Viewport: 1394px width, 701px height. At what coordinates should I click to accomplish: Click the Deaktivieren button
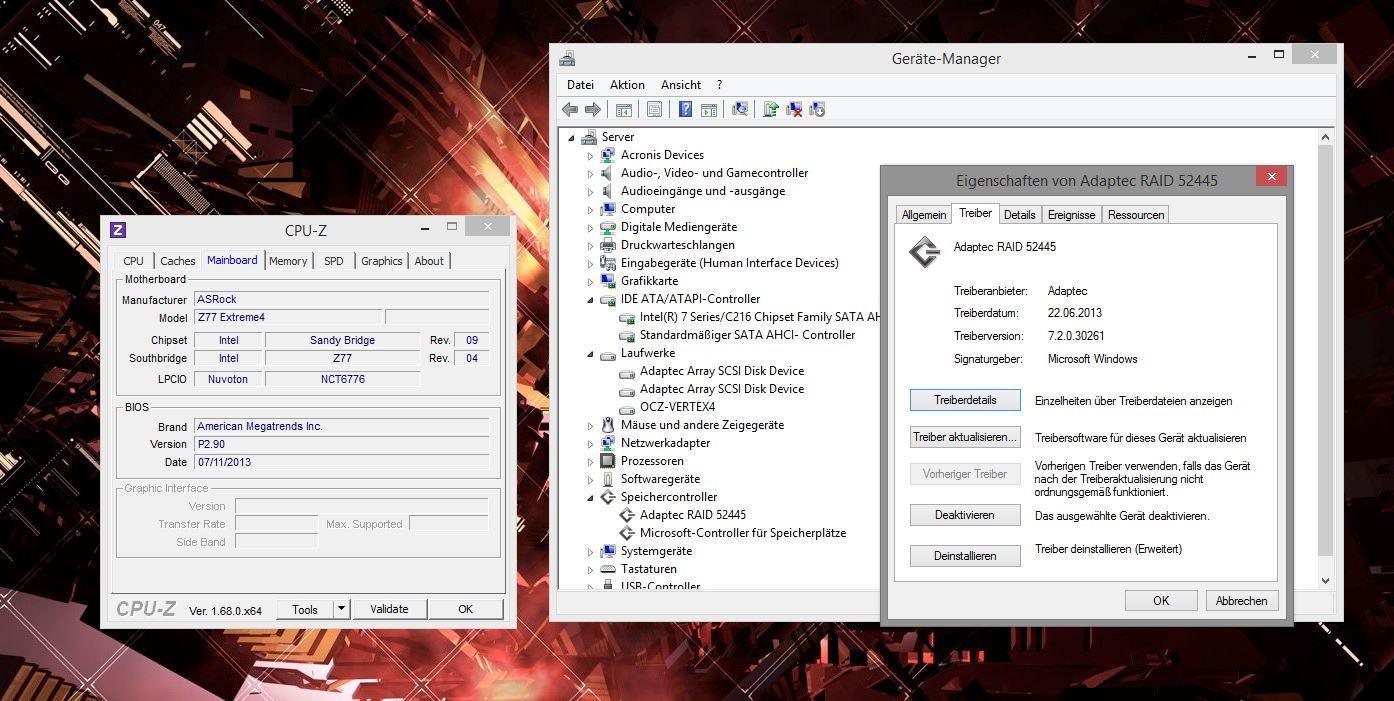(965, 515)
